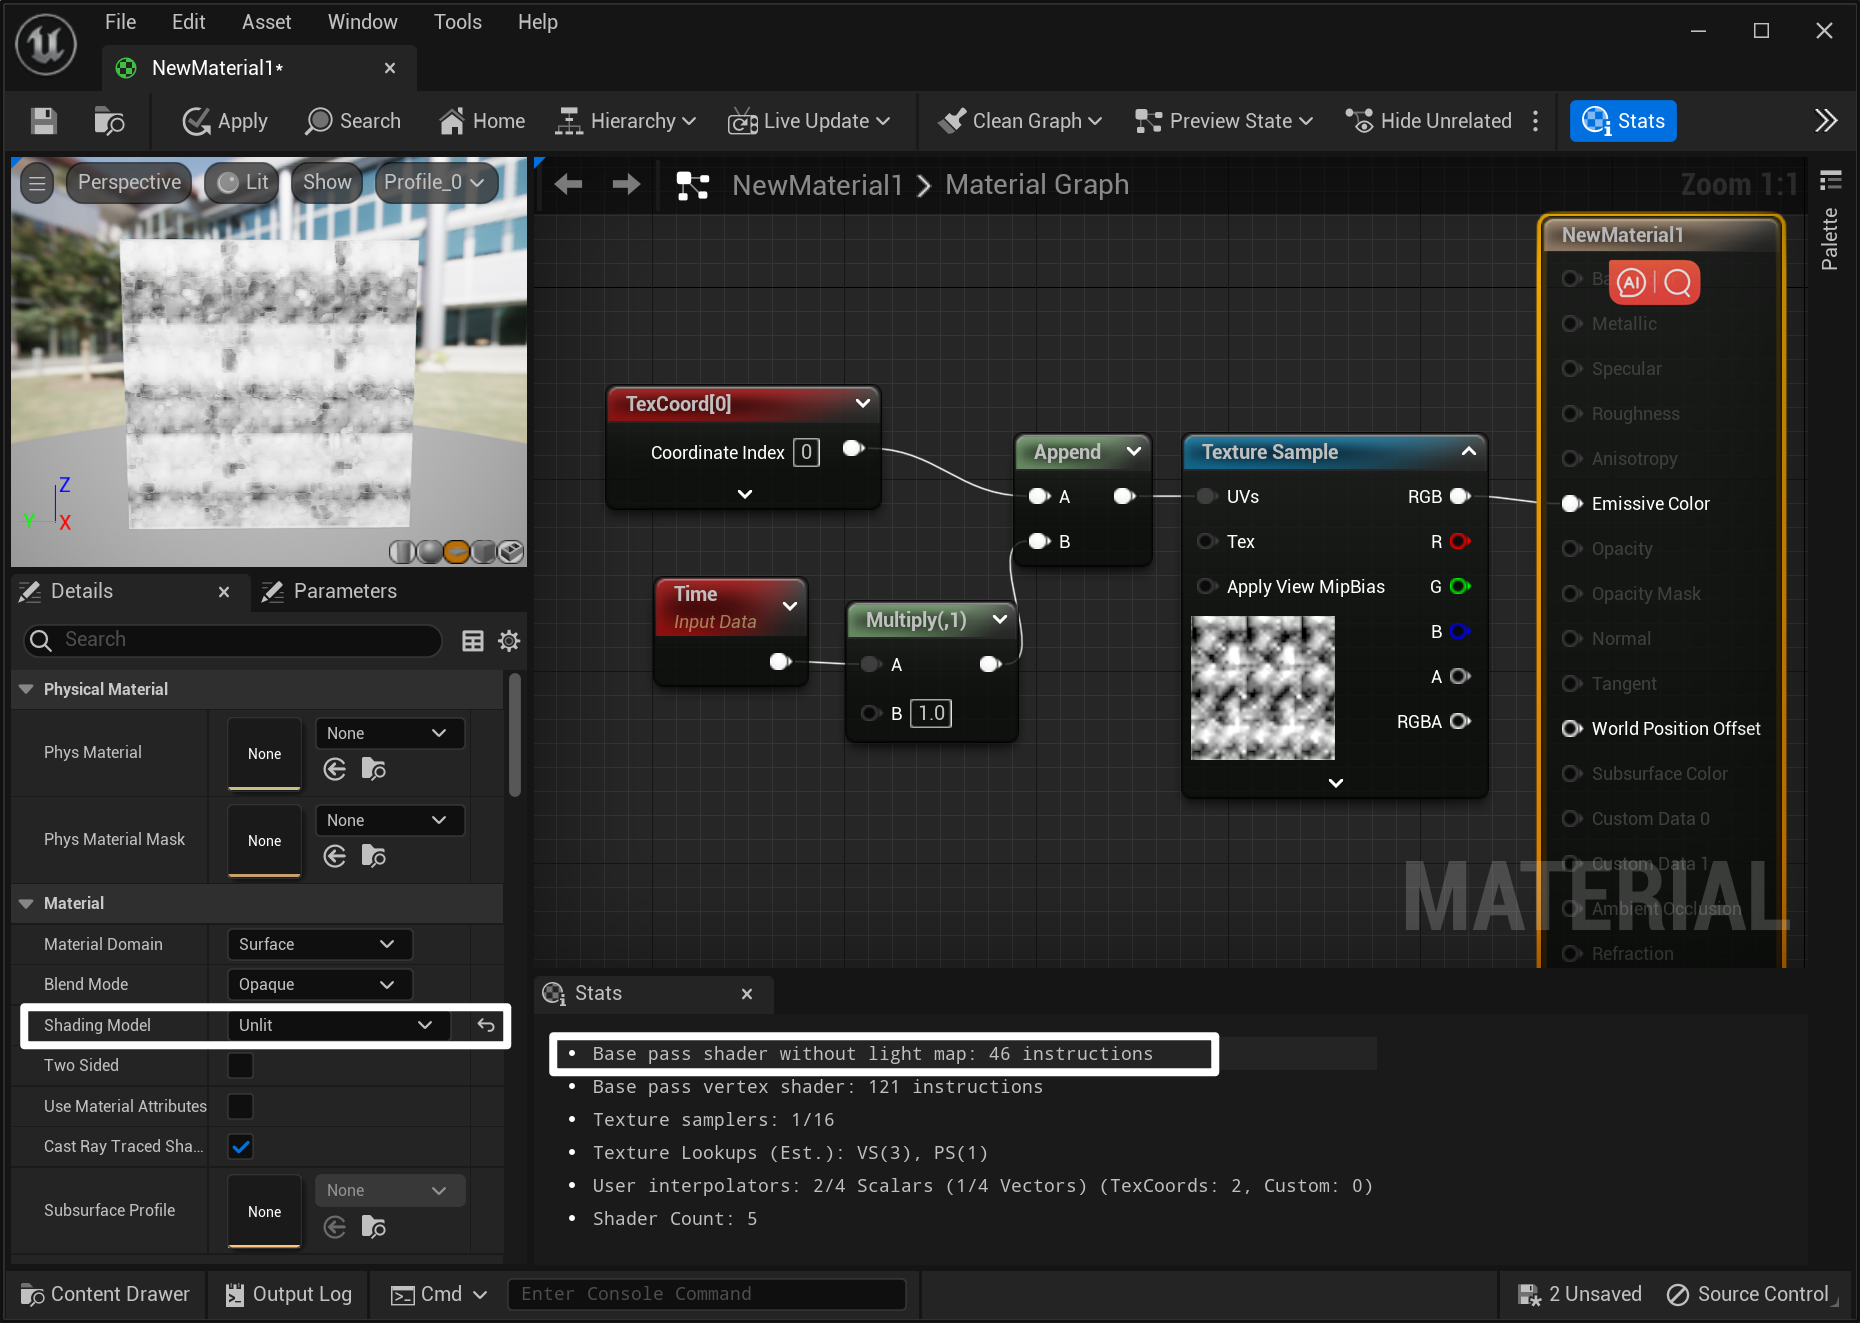The width and height of the screenshot is (1860, 1323).
Task: Open the Material Domain dropdown
Action: click(x=316, y=944)
